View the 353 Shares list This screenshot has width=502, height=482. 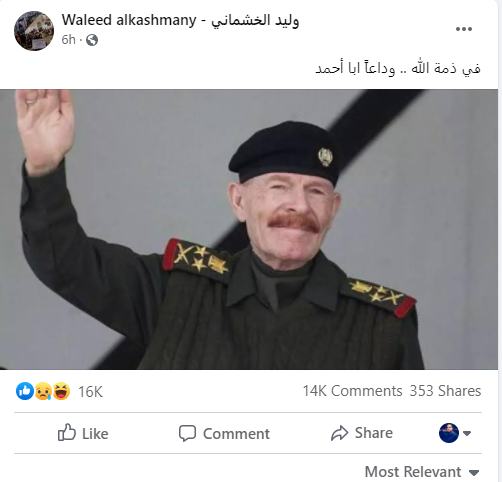445,391
